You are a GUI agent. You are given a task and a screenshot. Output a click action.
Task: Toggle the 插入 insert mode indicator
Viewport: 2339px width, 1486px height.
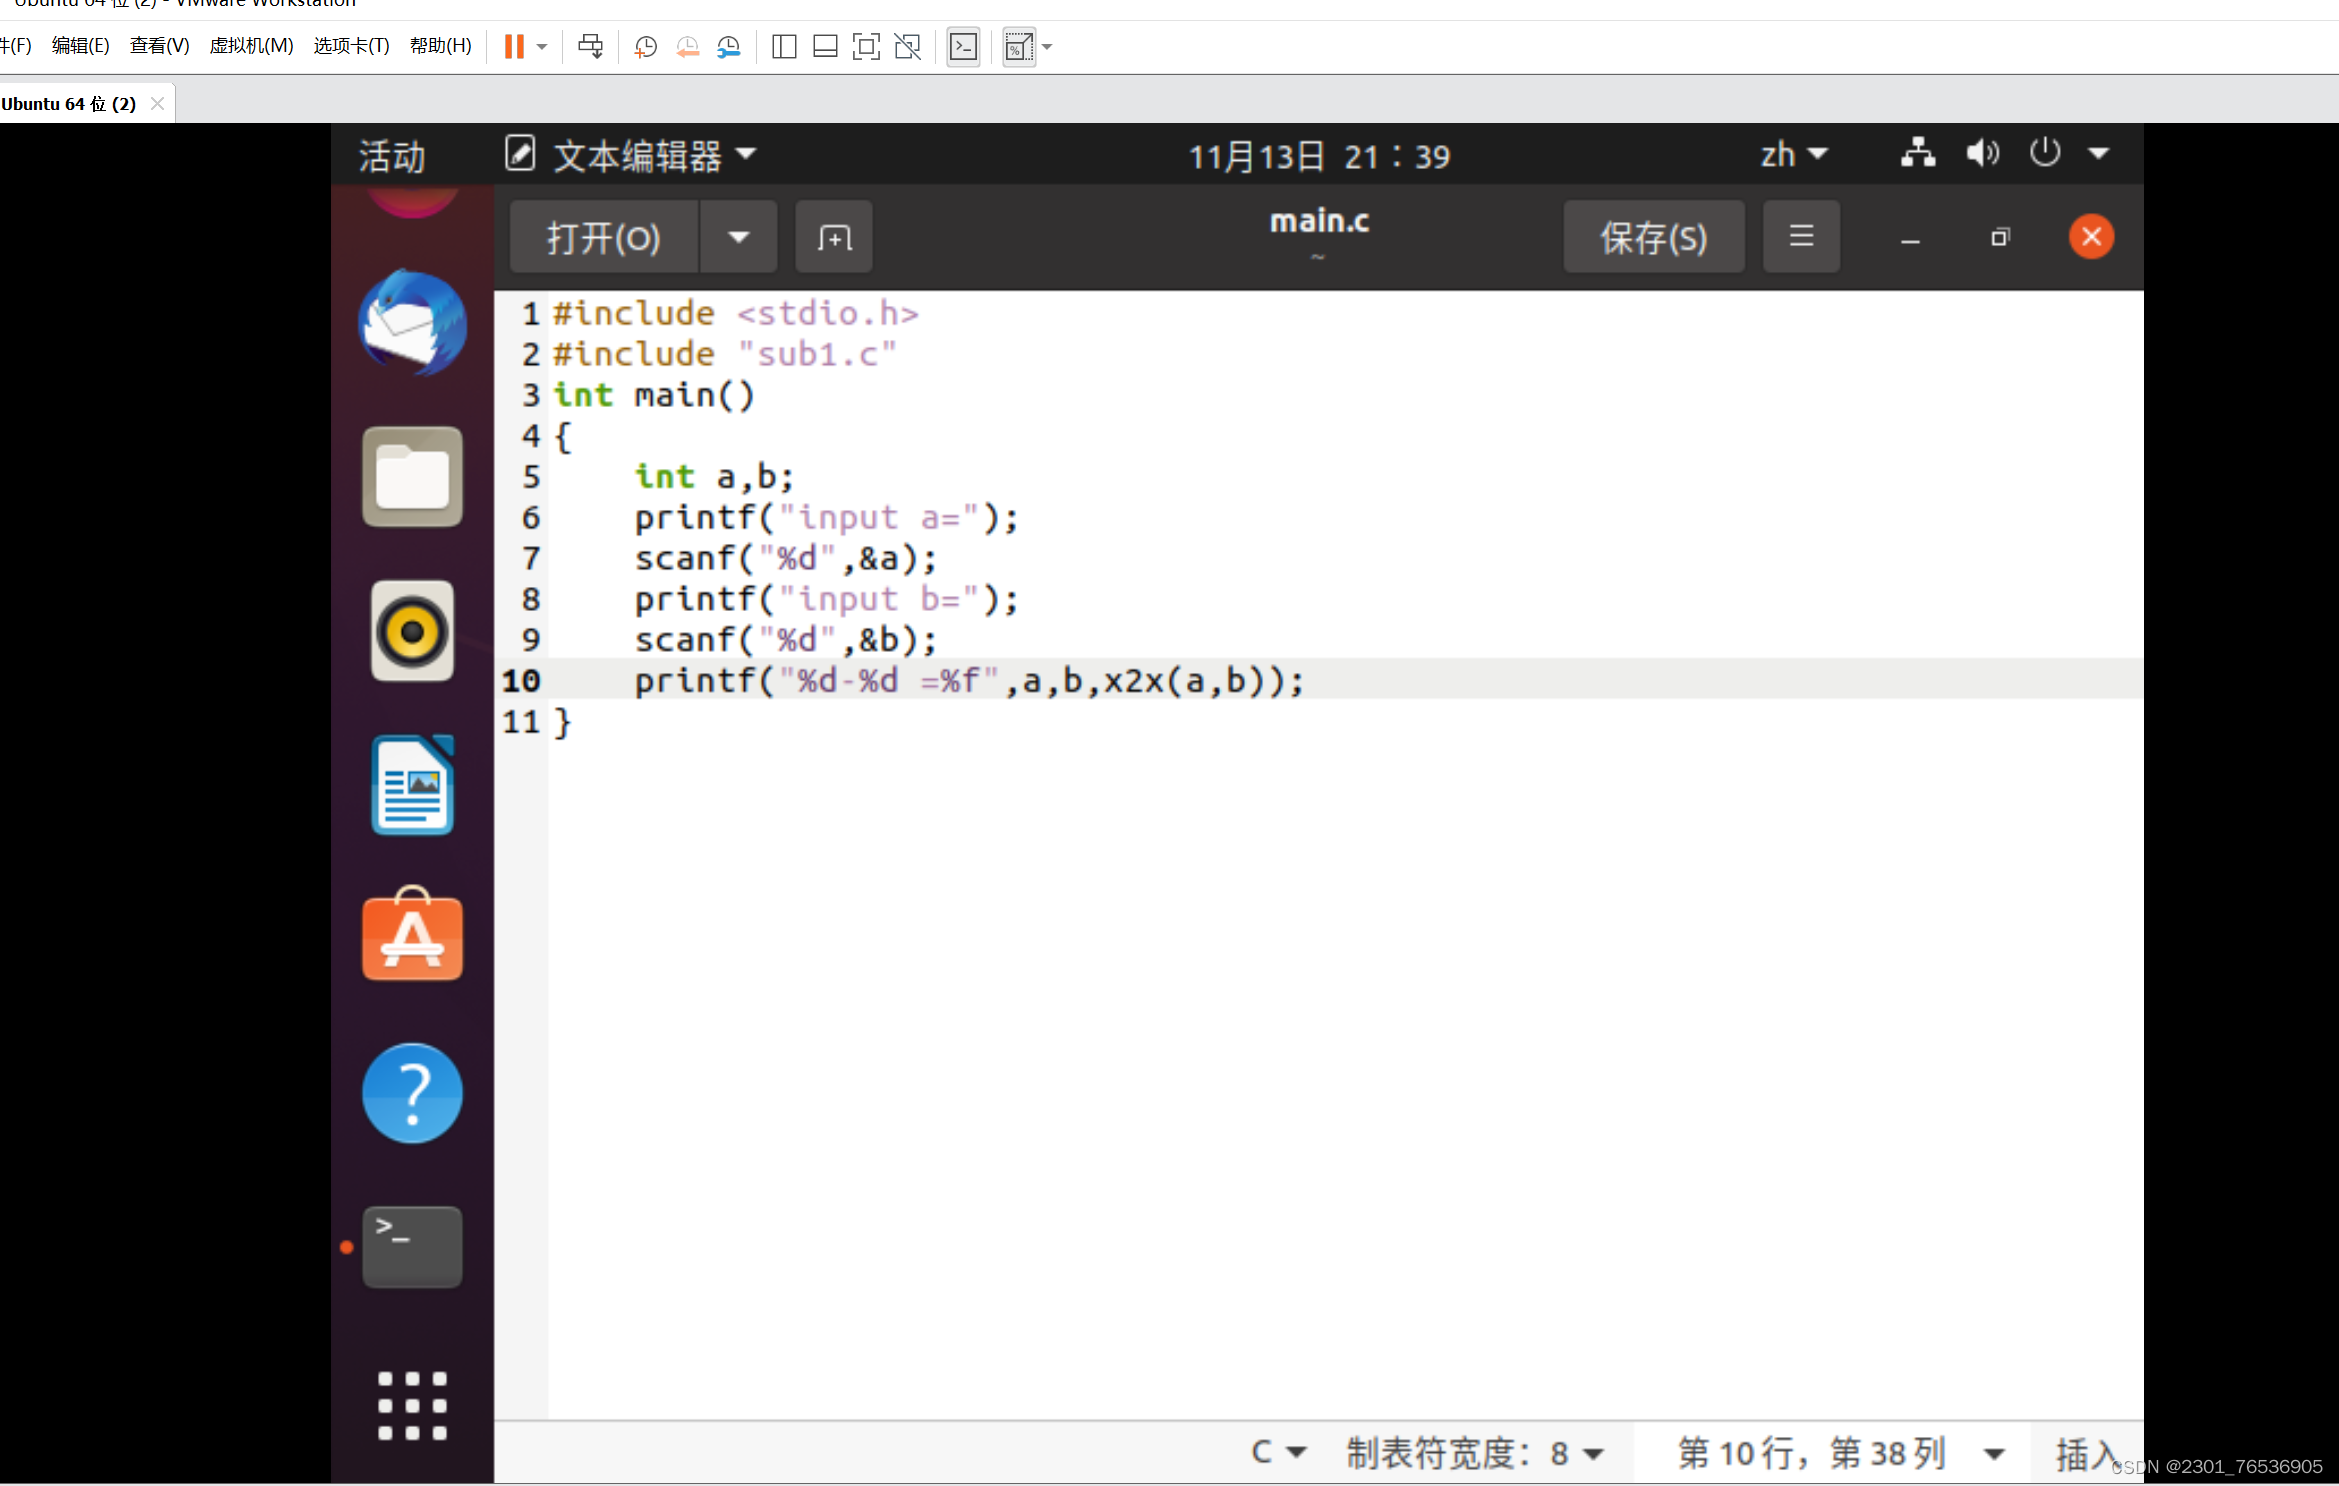(x=2083, y=1453)
